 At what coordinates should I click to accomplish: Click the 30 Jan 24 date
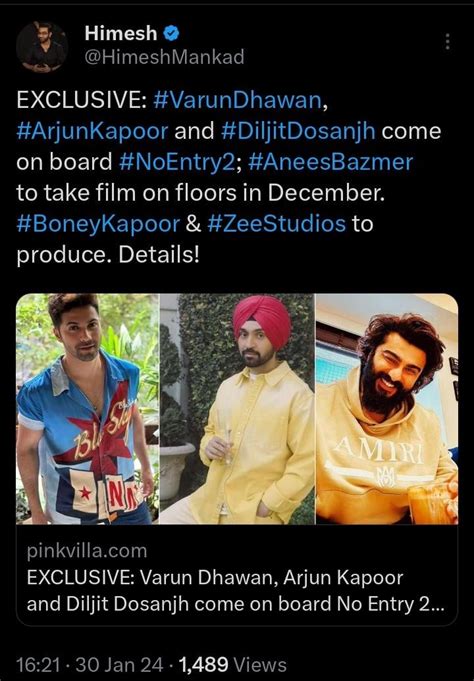tap(119, 664)
